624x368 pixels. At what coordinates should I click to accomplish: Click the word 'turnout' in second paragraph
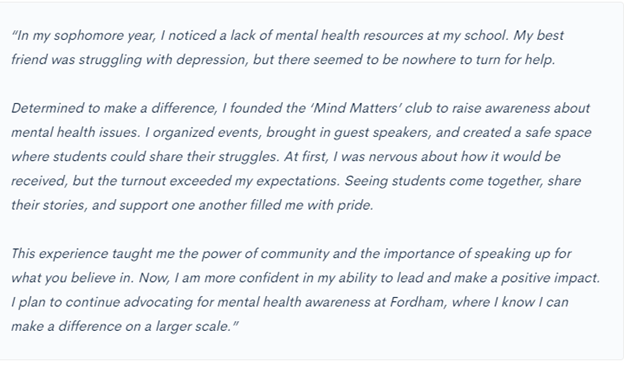click(x=143, y=181)
